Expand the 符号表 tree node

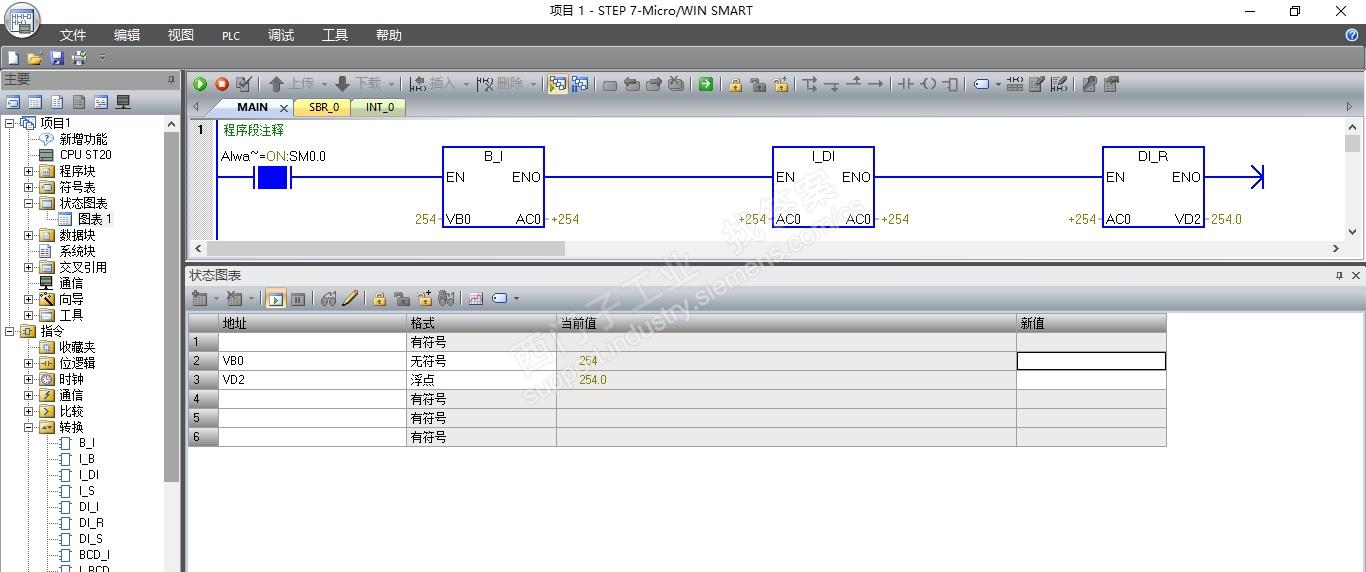[29, 187]
